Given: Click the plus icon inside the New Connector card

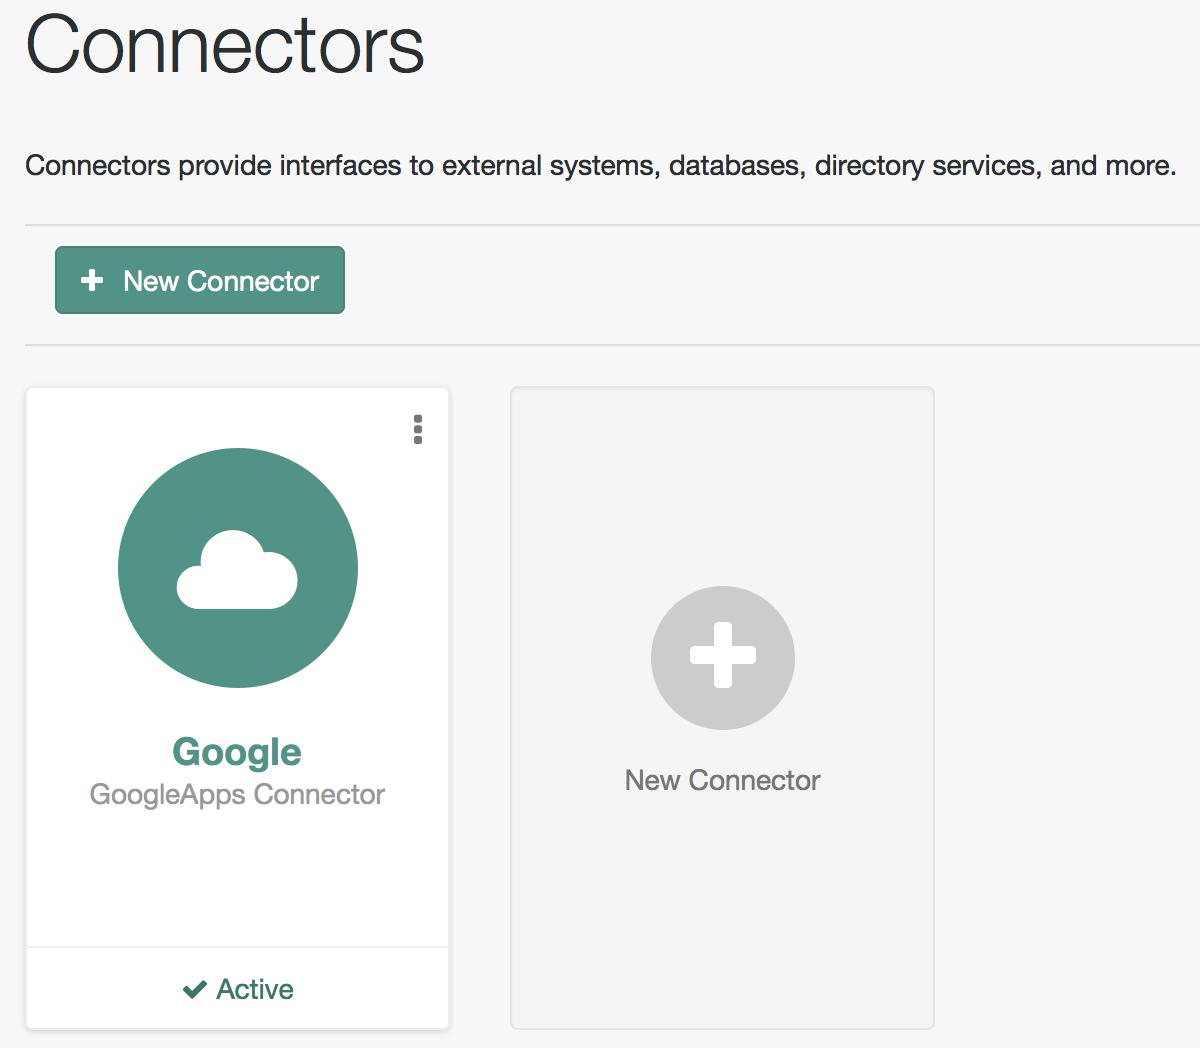Looking at the screenshot, I should click(722, 658).
